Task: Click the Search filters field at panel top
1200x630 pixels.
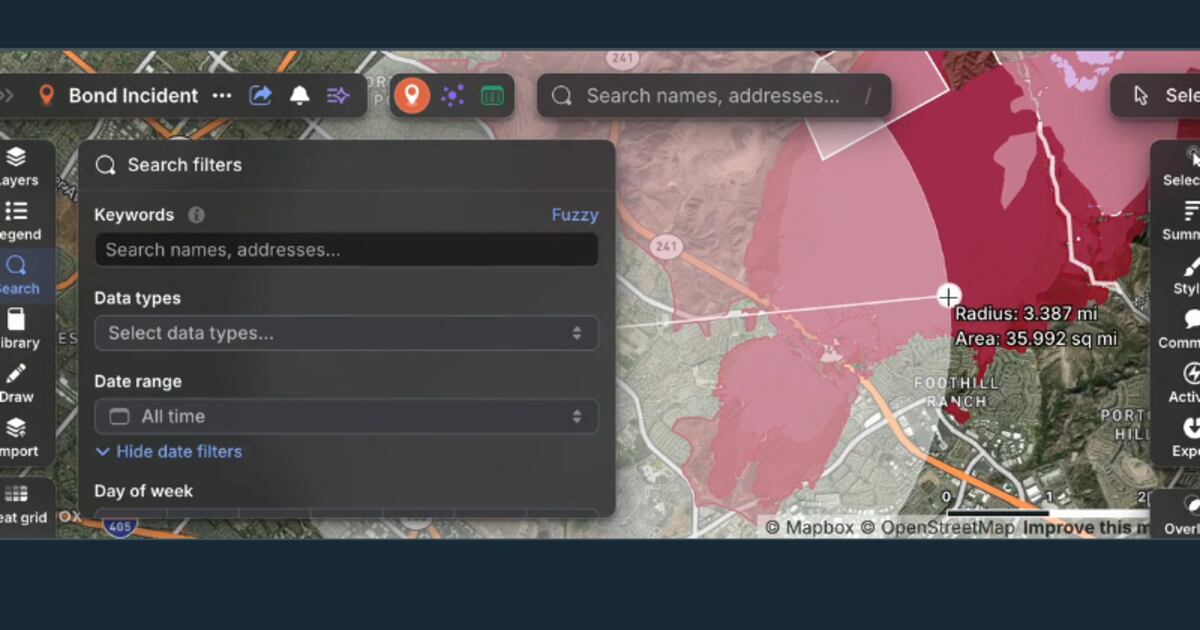Action: tap(346, 165)
